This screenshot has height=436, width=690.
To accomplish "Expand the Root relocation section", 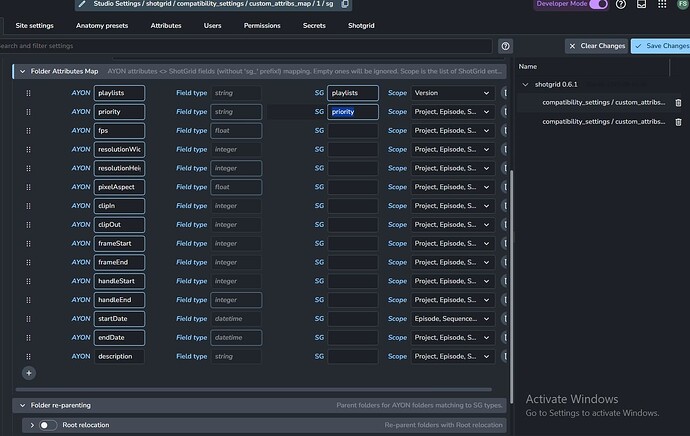I will [x=32, y=425].
